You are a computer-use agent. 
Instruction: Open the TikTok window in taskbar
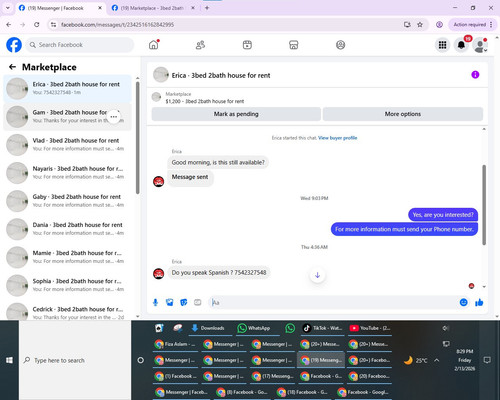point(323,328)
